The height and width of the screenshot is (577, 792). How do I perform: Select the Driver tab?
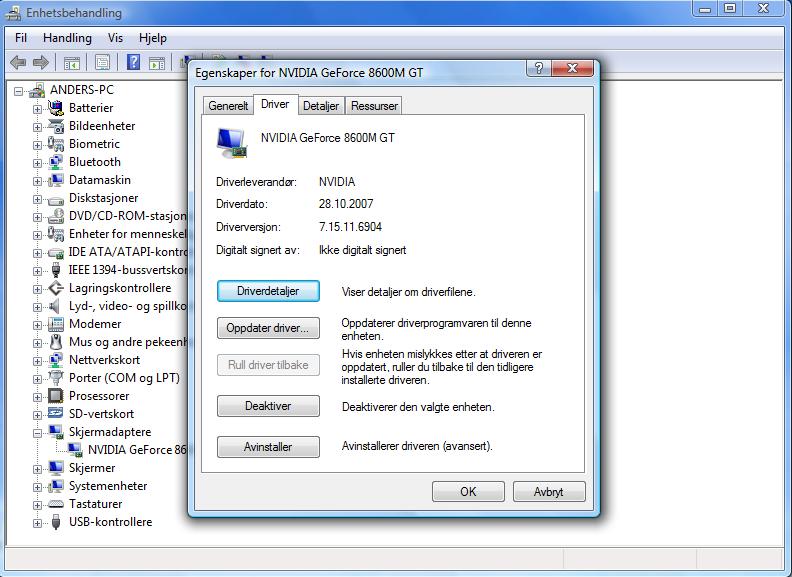[x=275, y=104]
